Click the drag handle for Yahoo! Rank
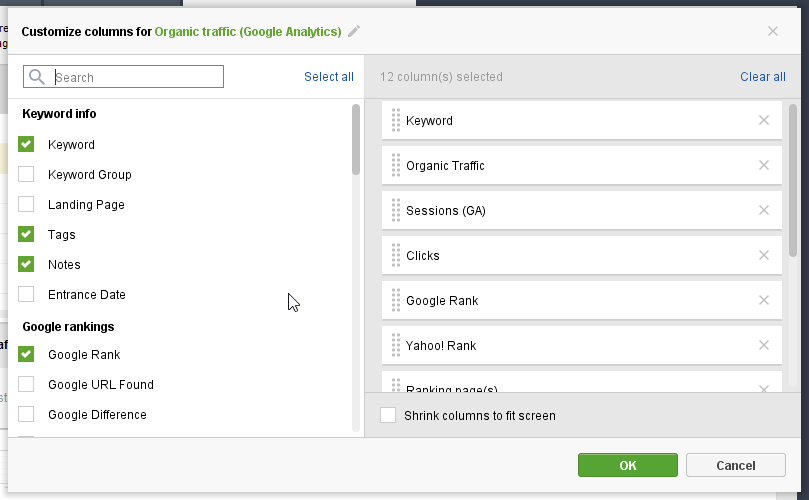The width and height of the screenshot is (809, 500). 396,345
